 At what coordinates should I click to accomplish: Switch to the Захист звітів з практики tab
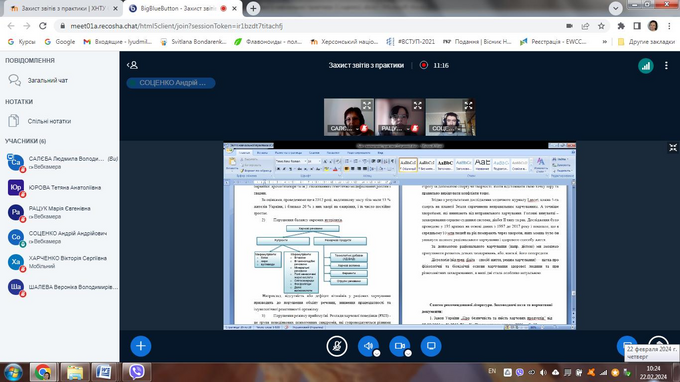point(63,8)
